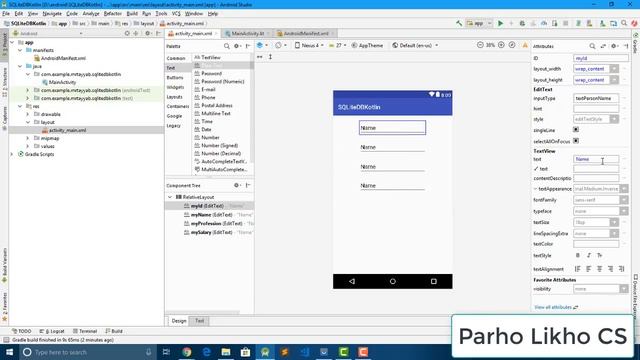Select center textAlignment icon
Viewport: 640px width, 360px height.
click(x=600, y=269)
